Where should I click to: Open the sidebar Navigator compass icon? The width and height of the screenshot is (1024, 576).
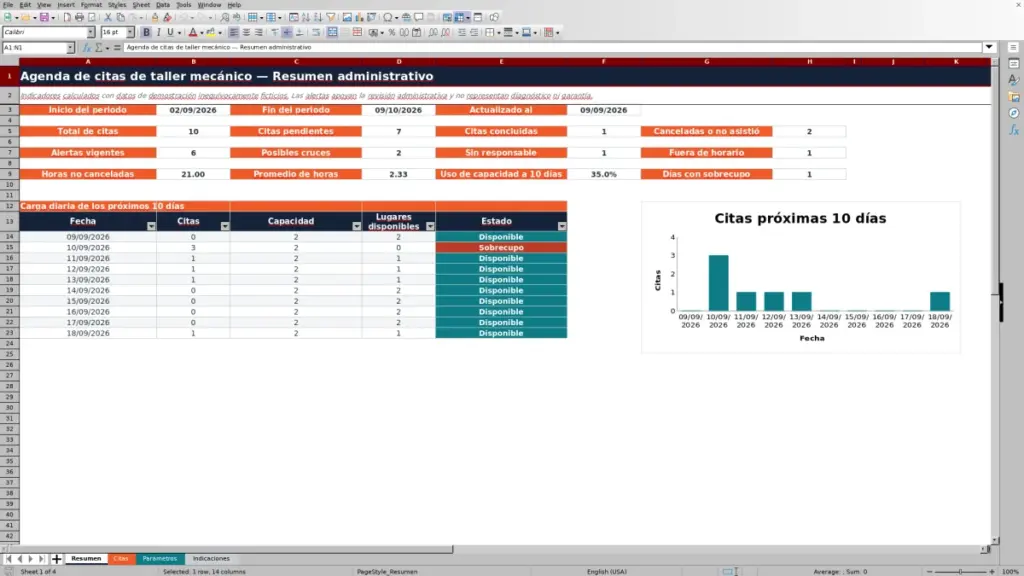click(1014, 114)
